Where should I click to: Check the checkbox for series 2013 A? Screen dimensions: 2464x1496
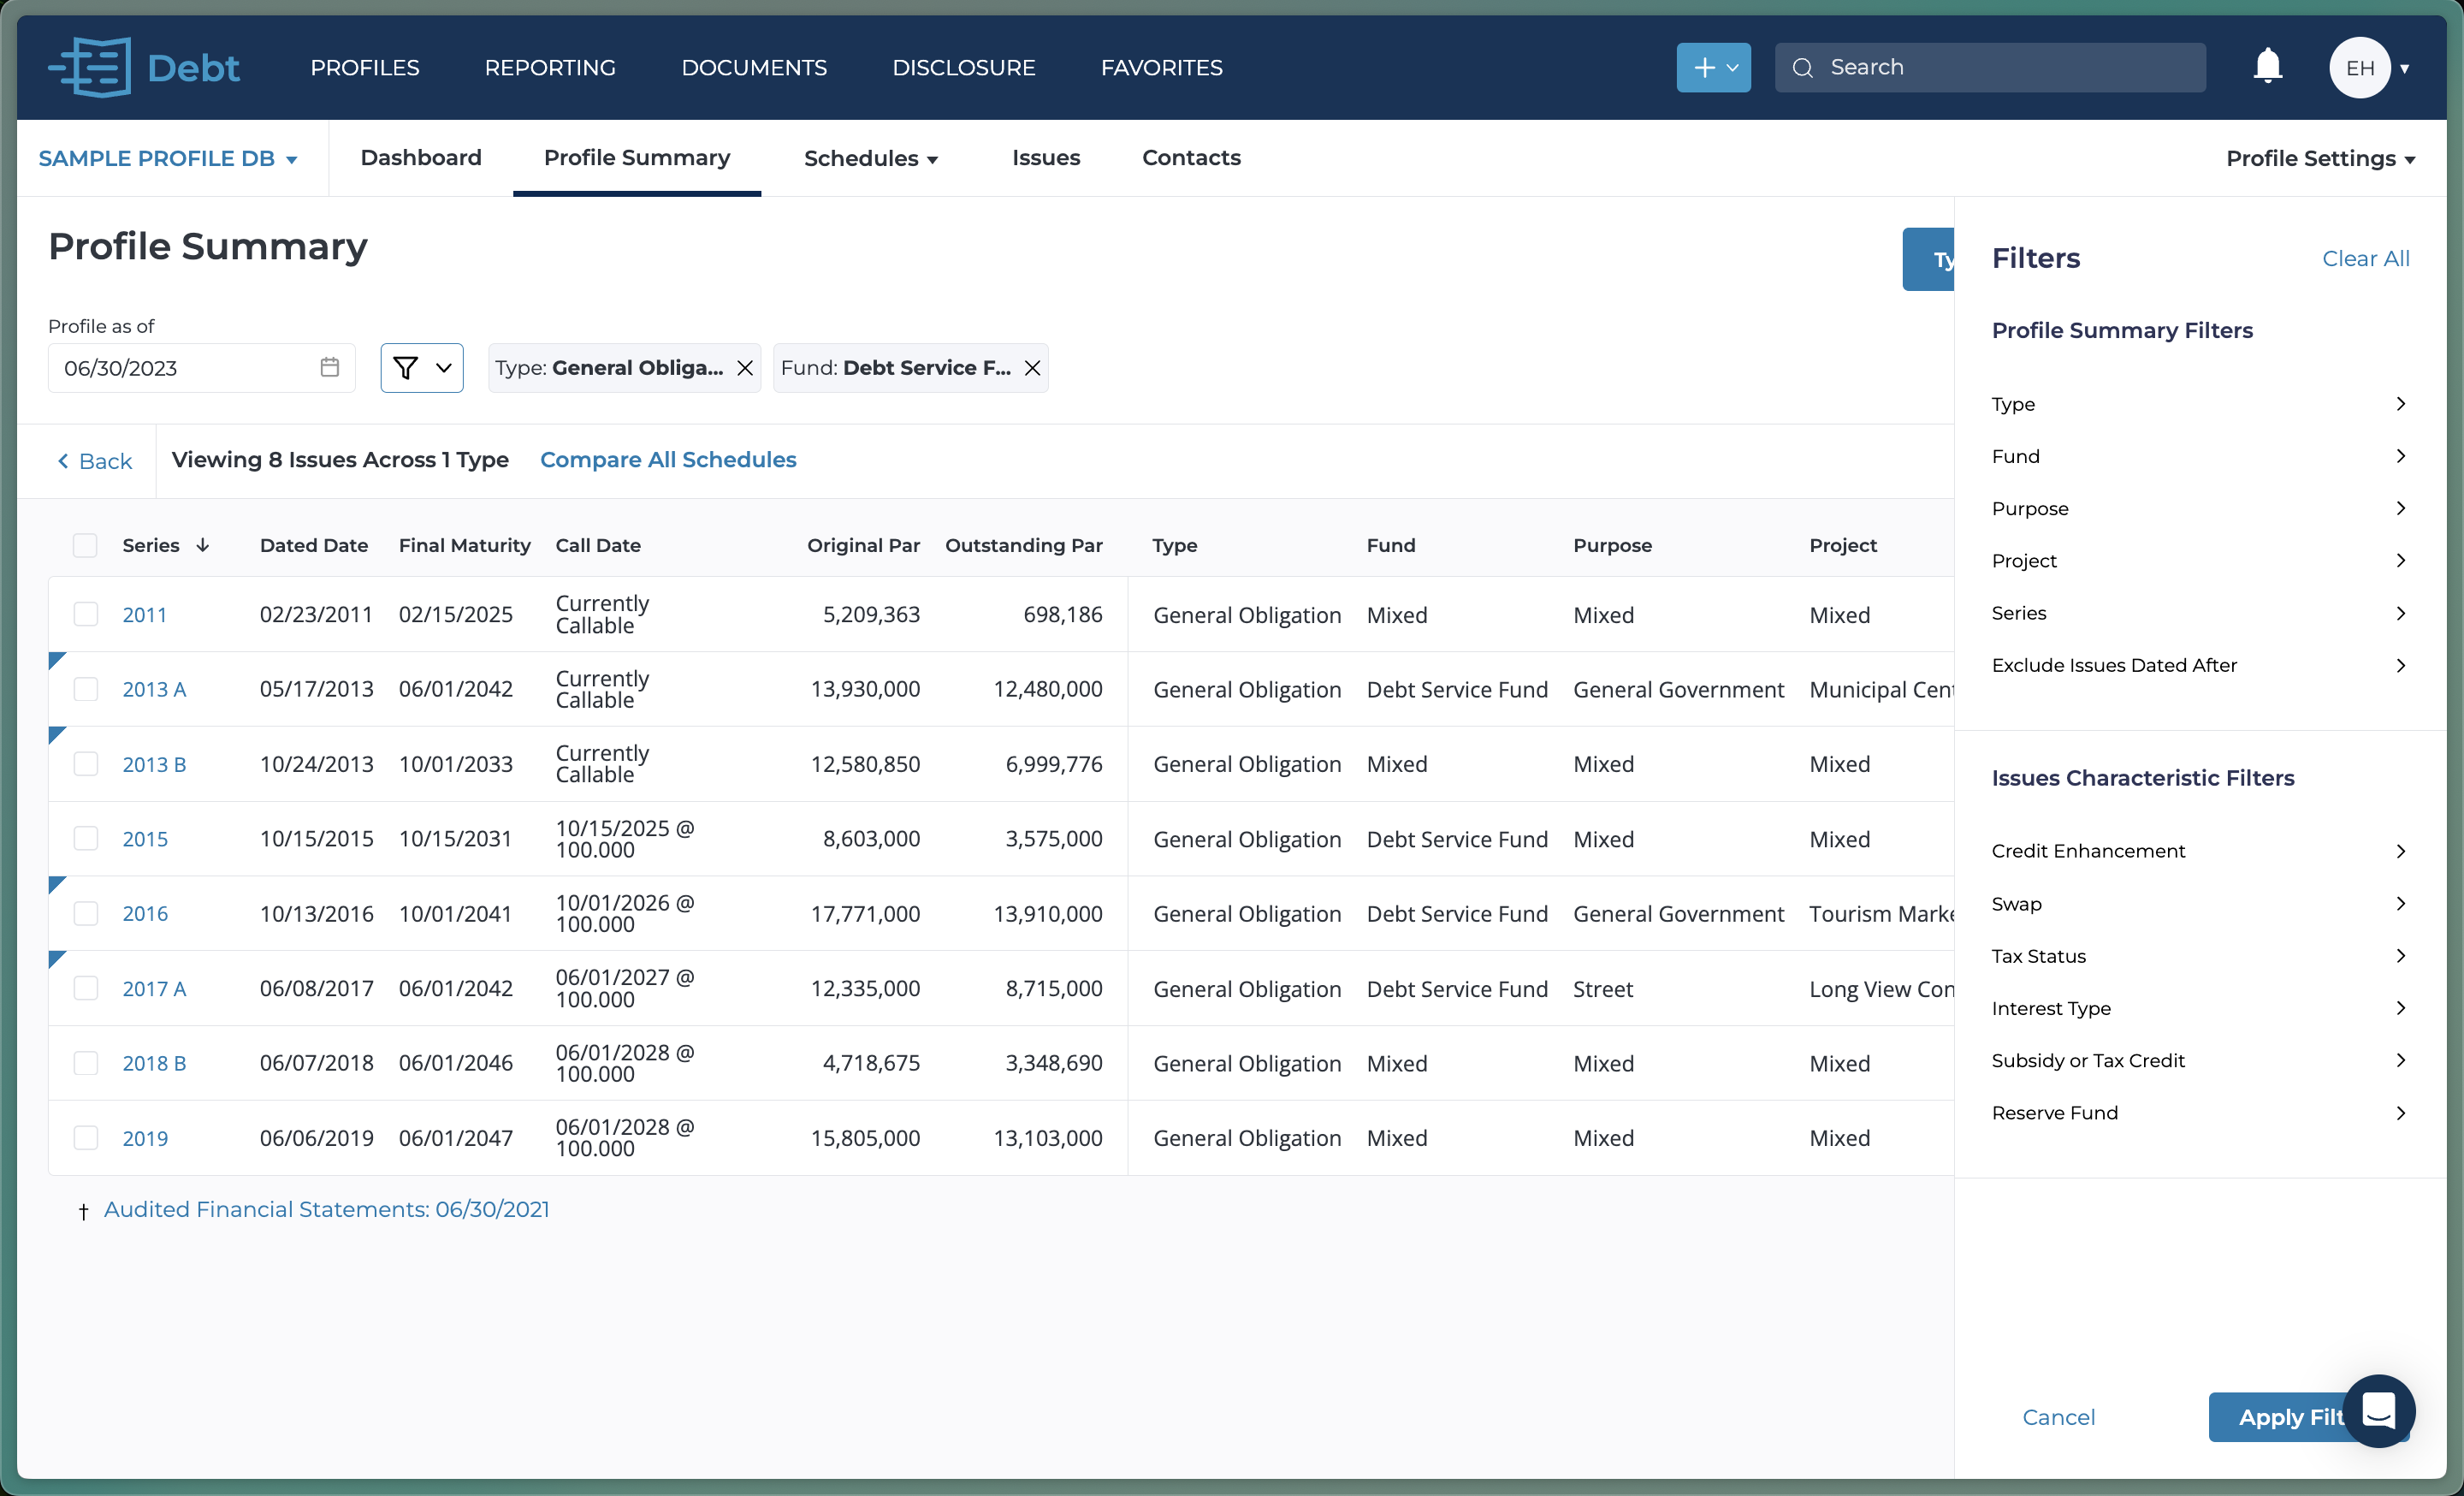[x=86, y=688]
